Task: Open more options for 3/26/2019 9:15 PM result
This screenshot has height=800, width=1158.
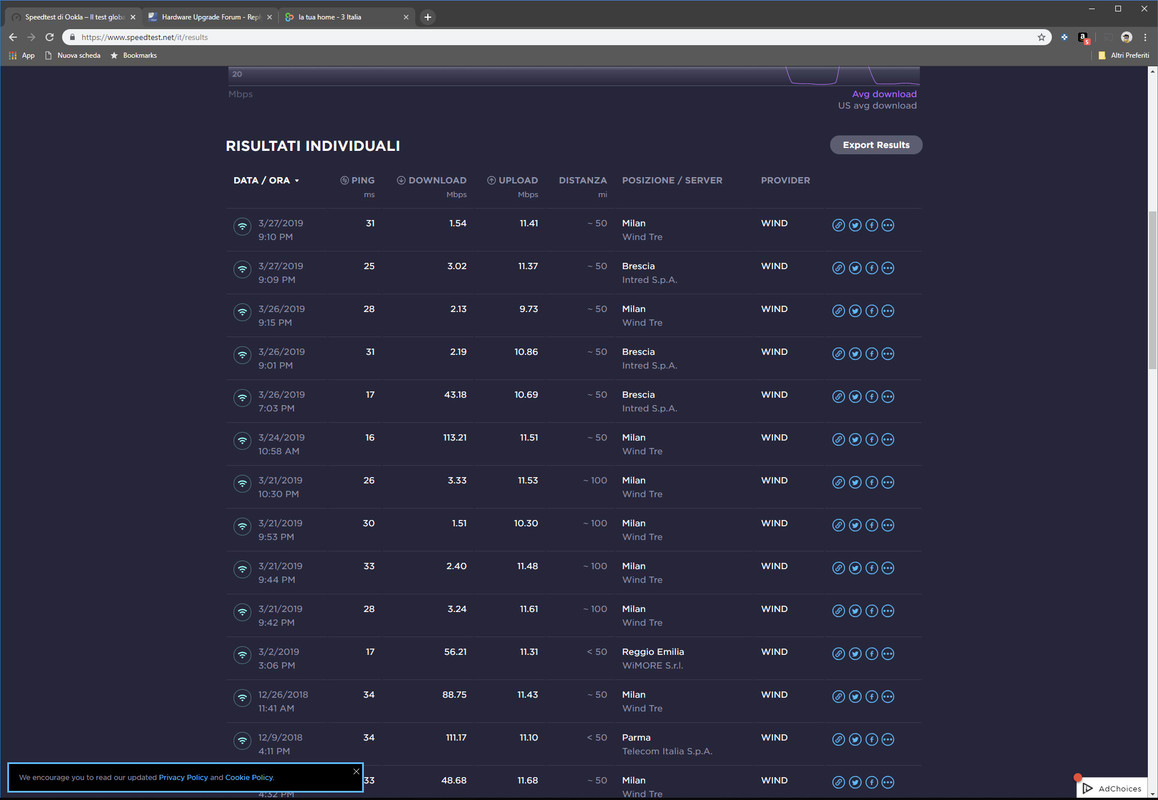Action: click(888, 311)
